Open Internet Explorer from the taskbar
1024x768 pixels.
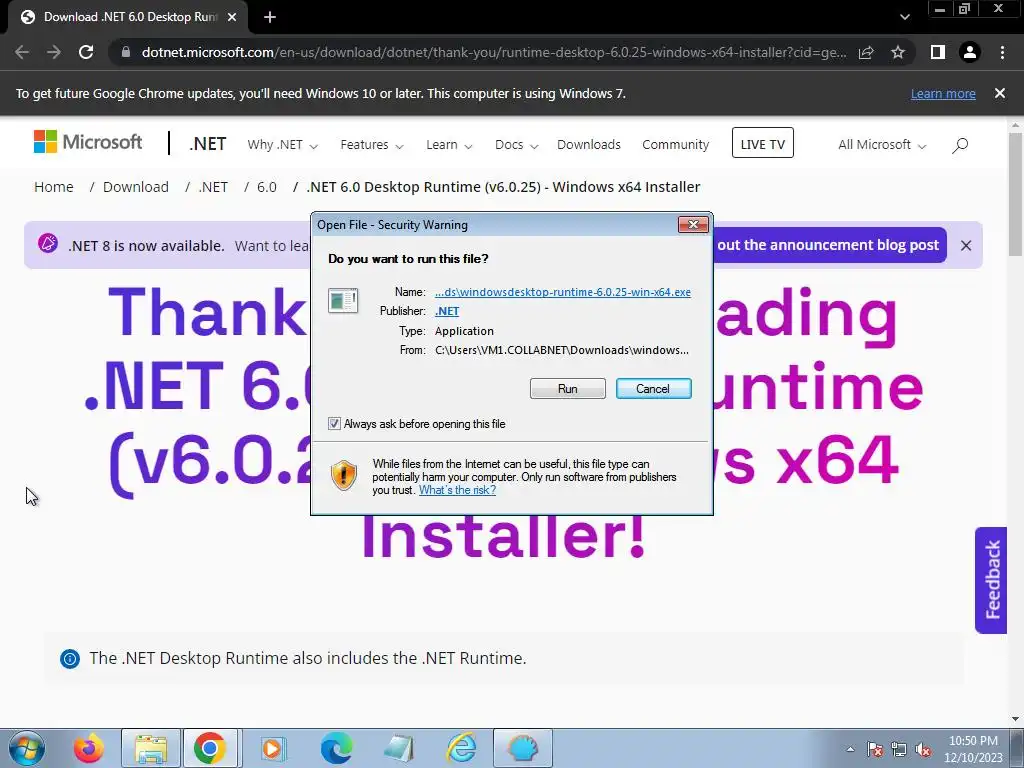click(x=462, y=748)
